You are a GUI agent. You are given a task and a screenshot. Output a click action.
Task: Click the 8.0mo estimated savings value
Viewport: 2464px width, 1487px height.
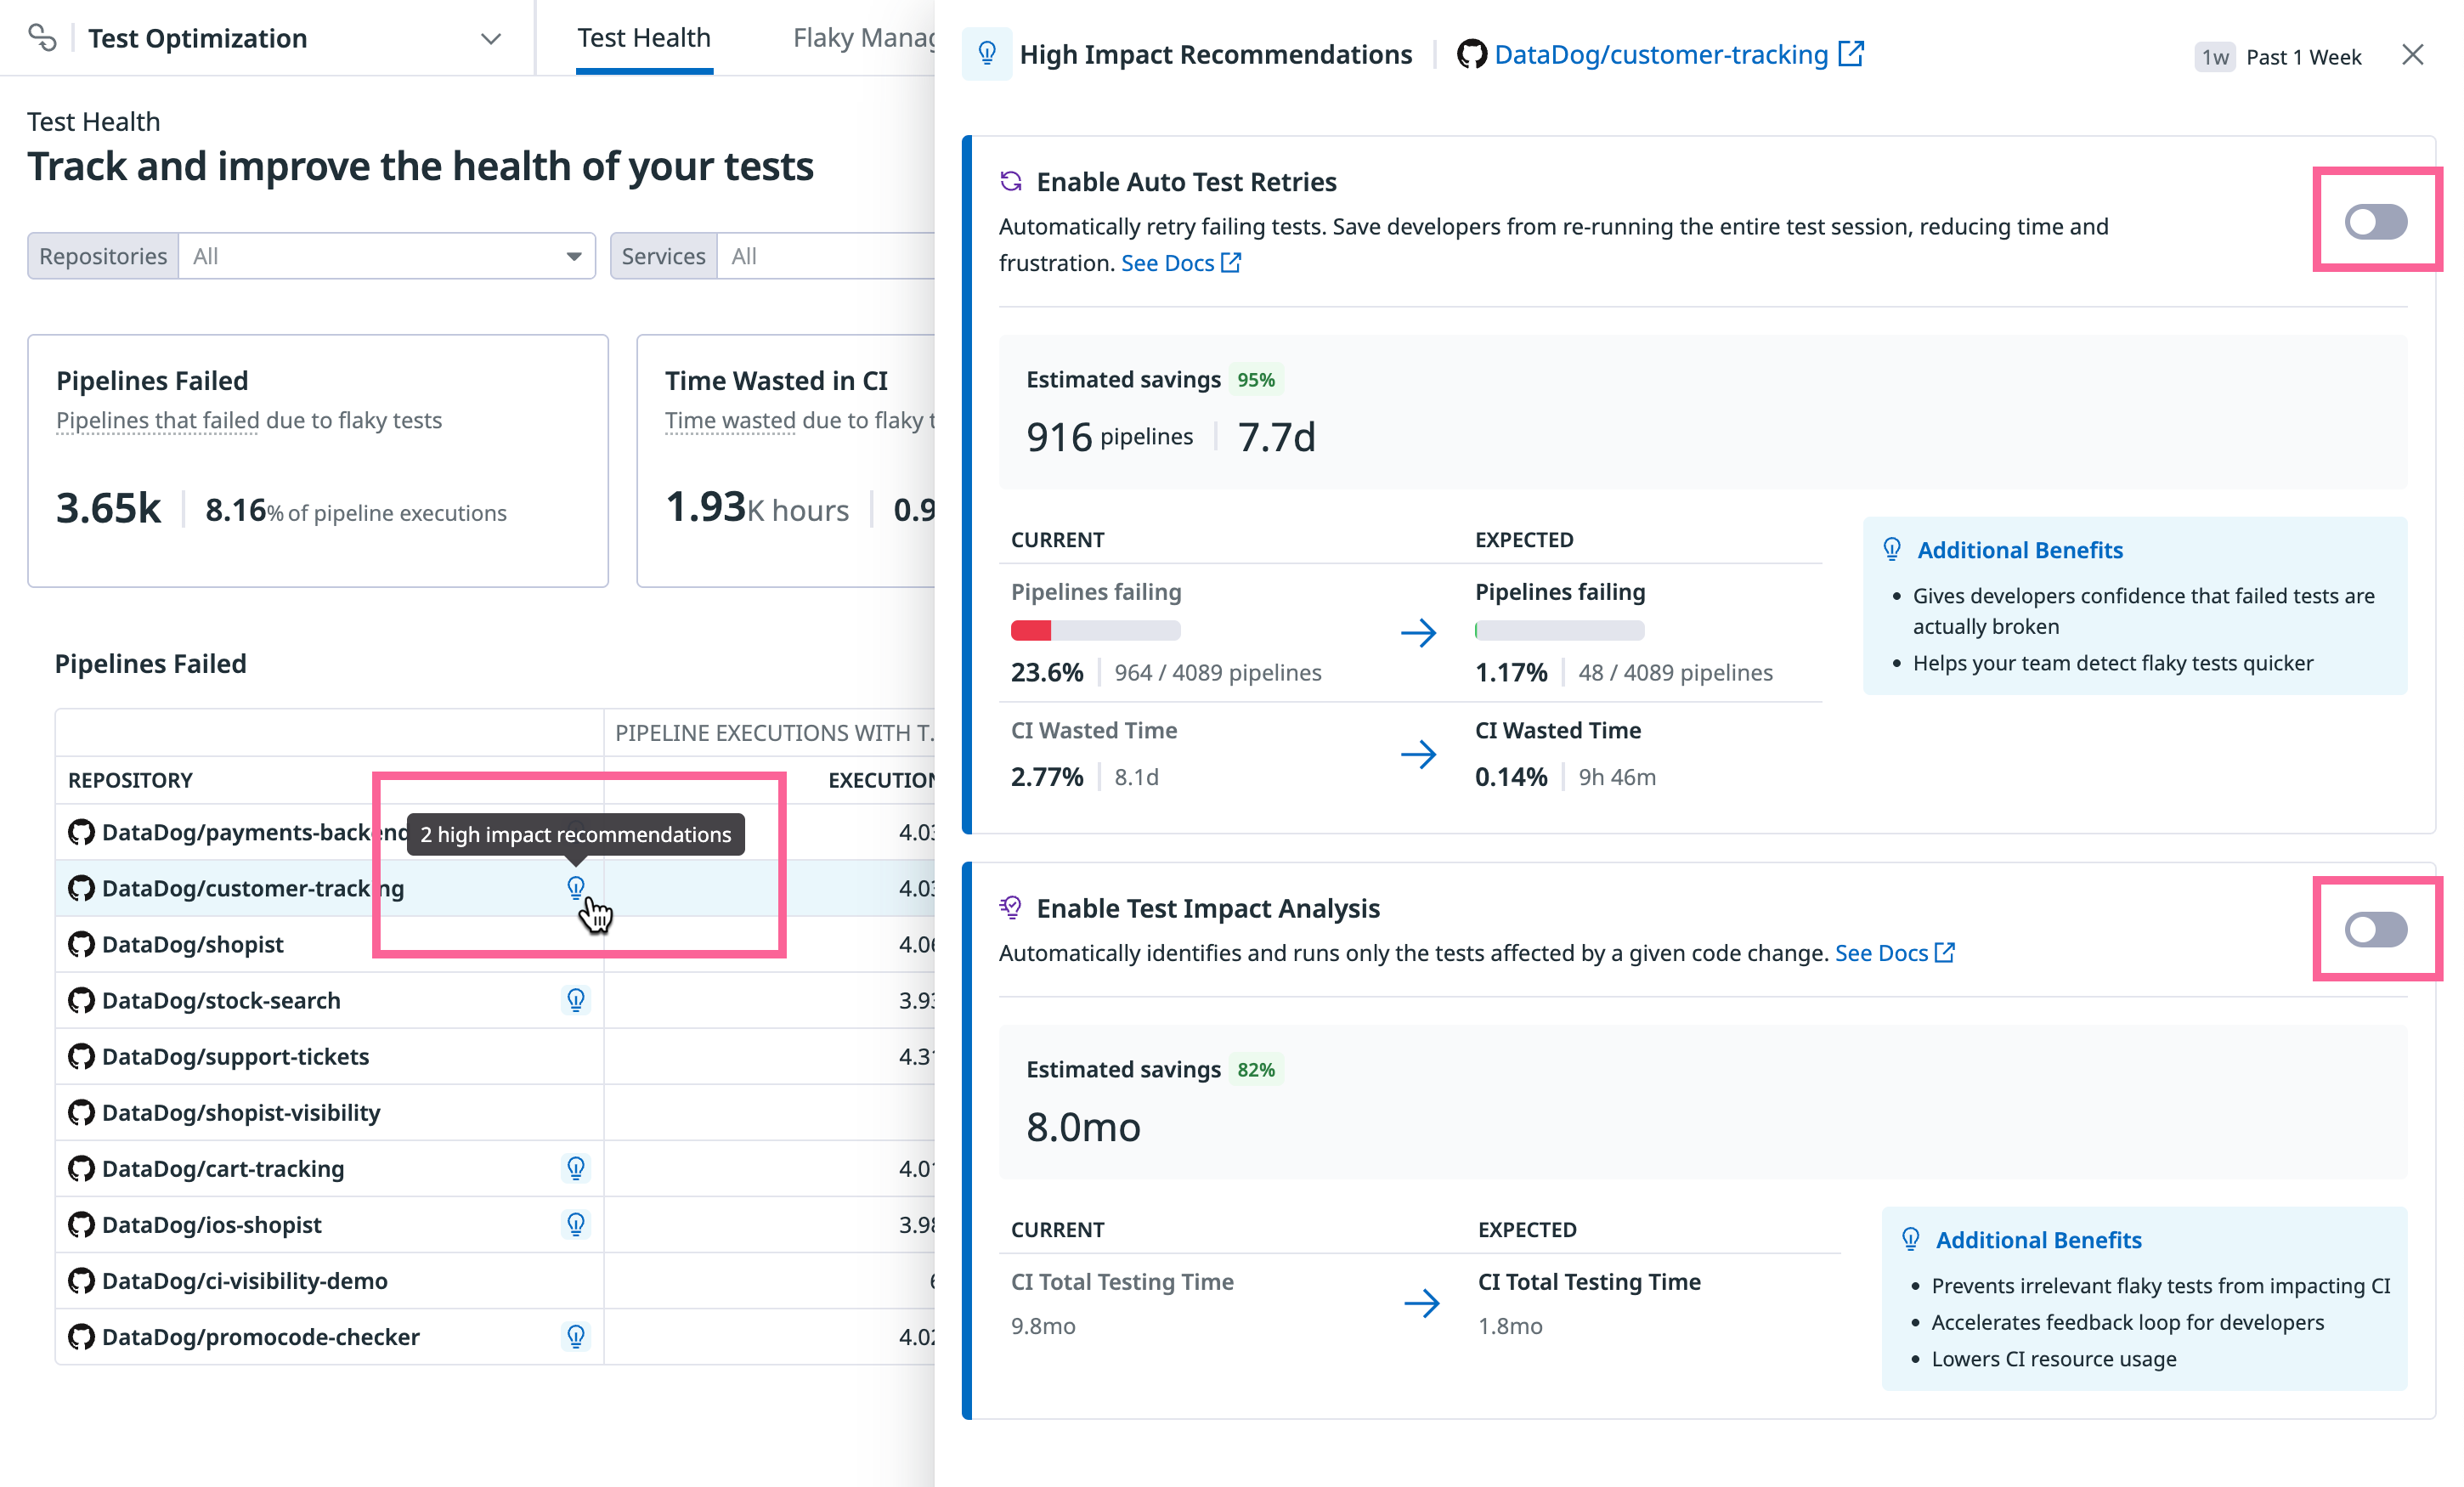pyautogui.click(x=1083, y=1127)
